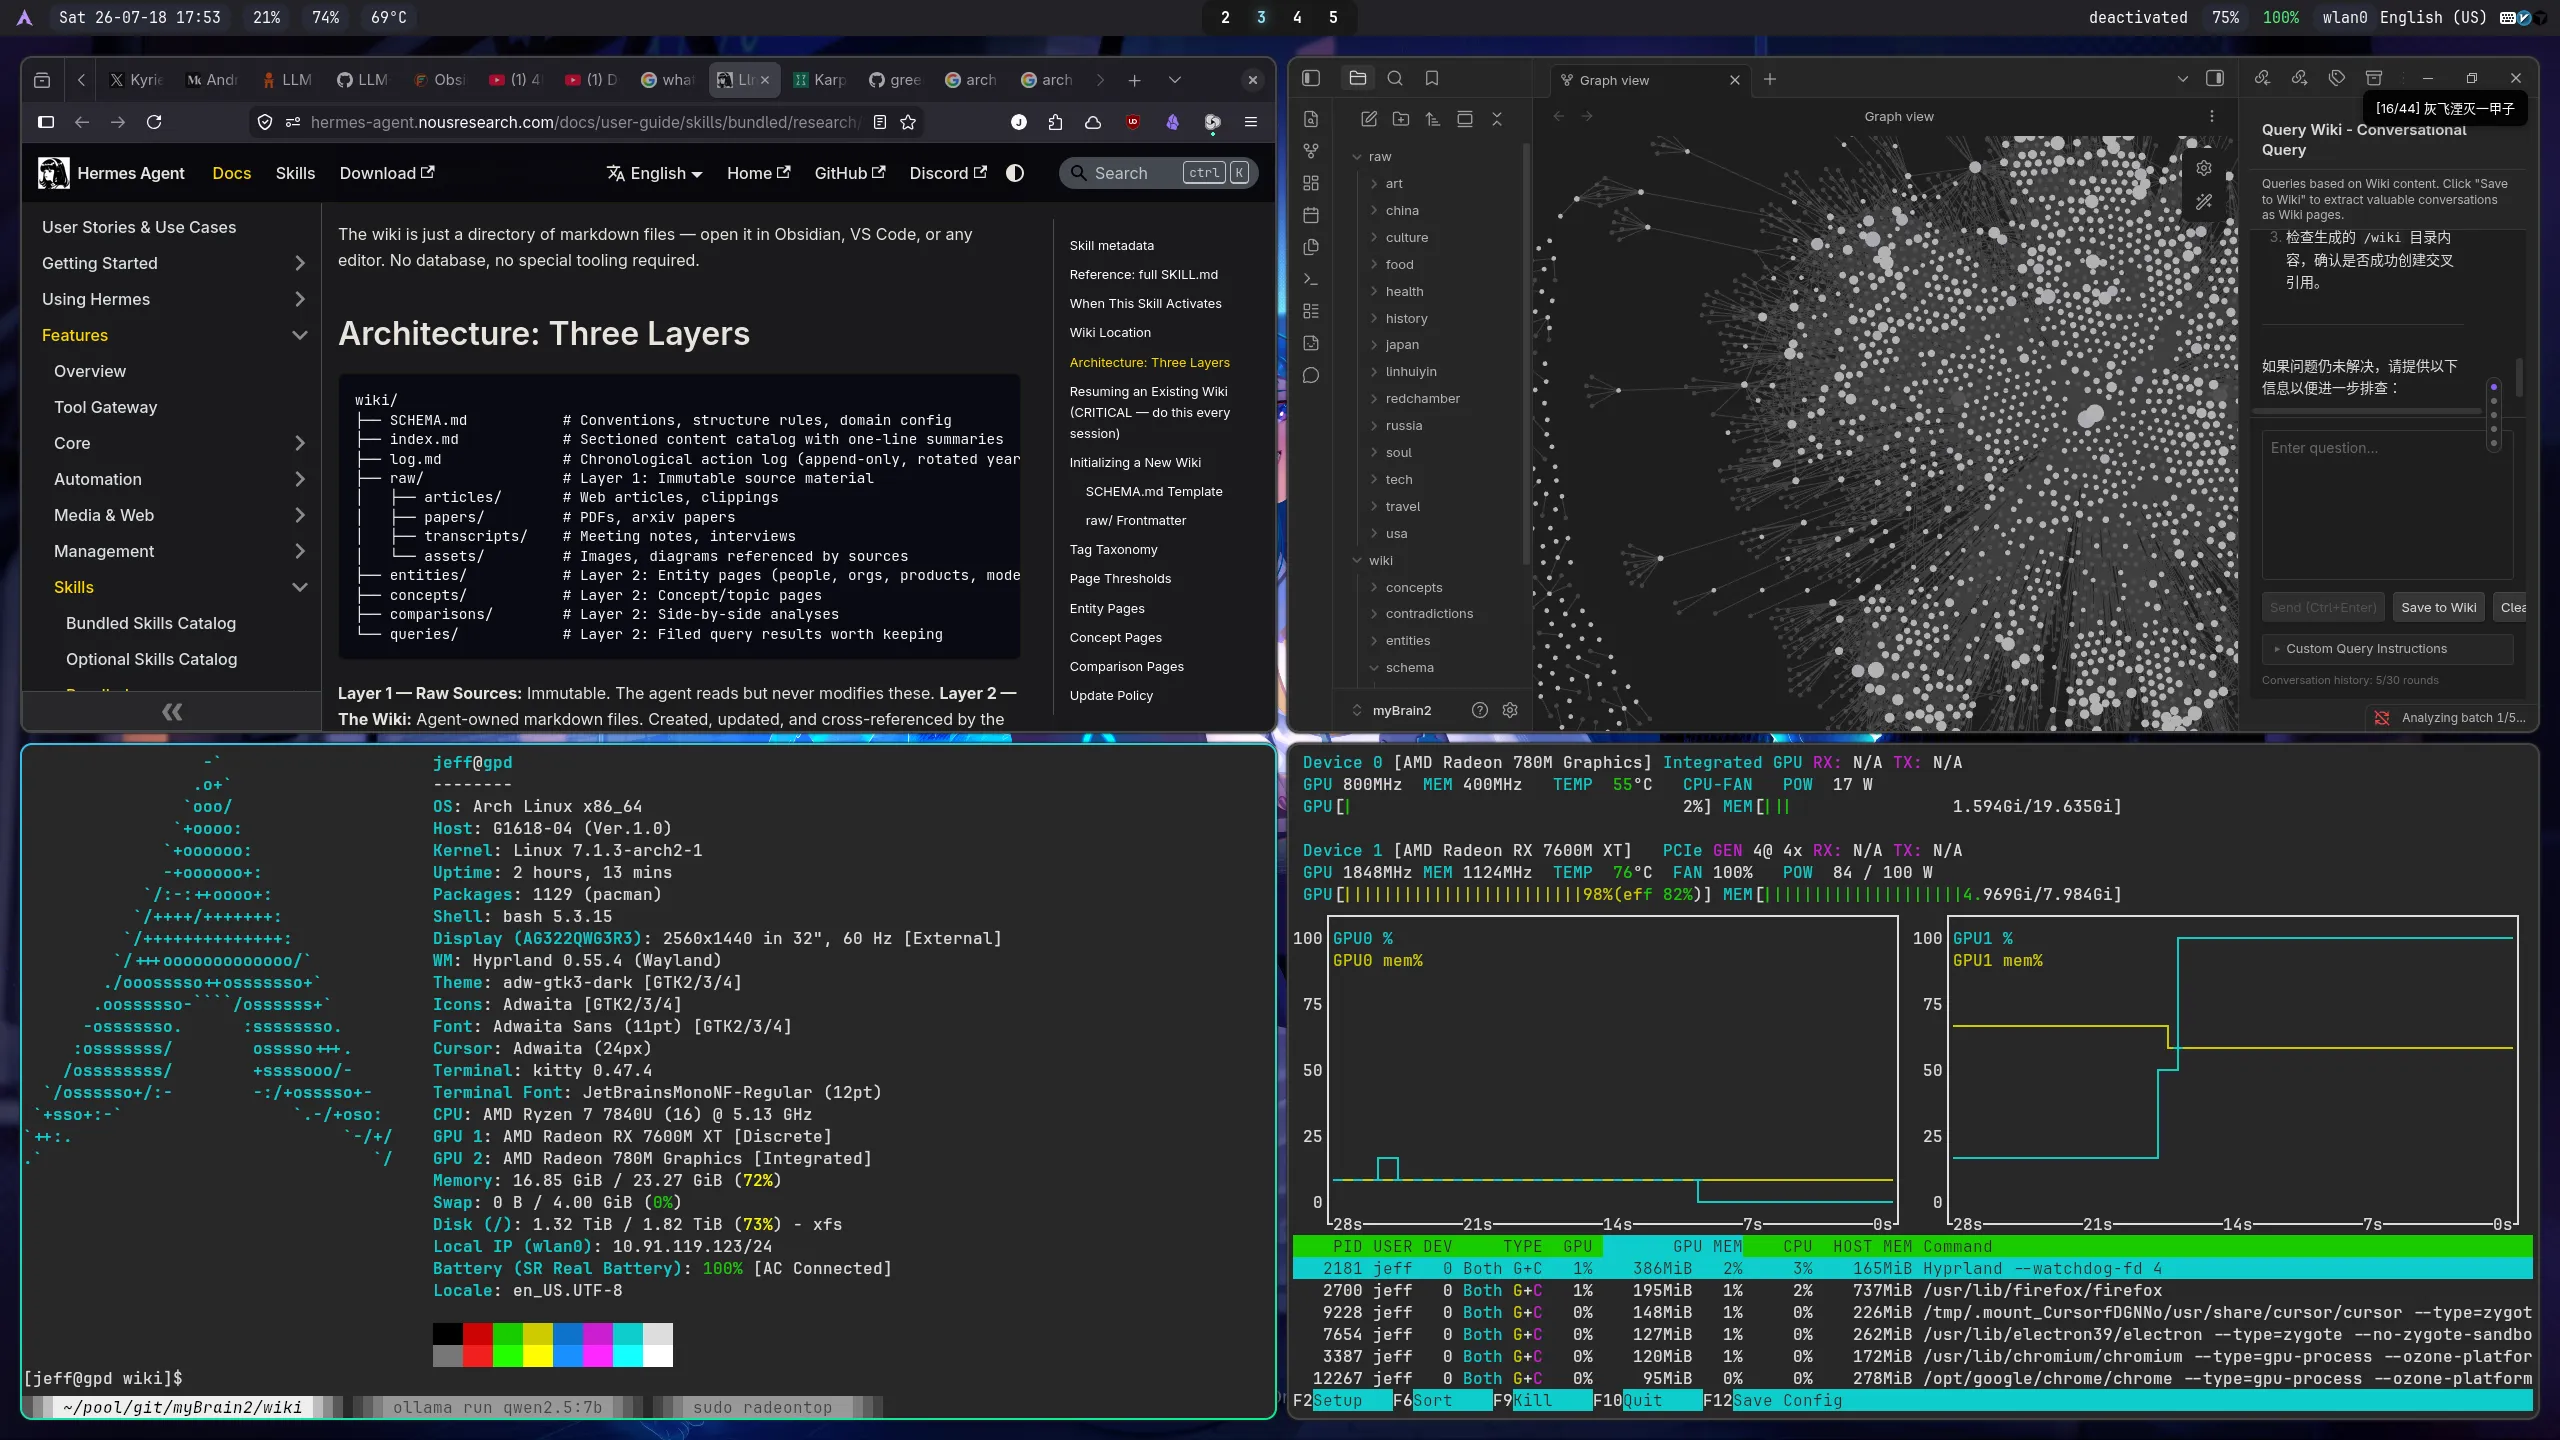Open uBlock Origin extension icon
The image size is (2560, 1440).
point(1132,122)
